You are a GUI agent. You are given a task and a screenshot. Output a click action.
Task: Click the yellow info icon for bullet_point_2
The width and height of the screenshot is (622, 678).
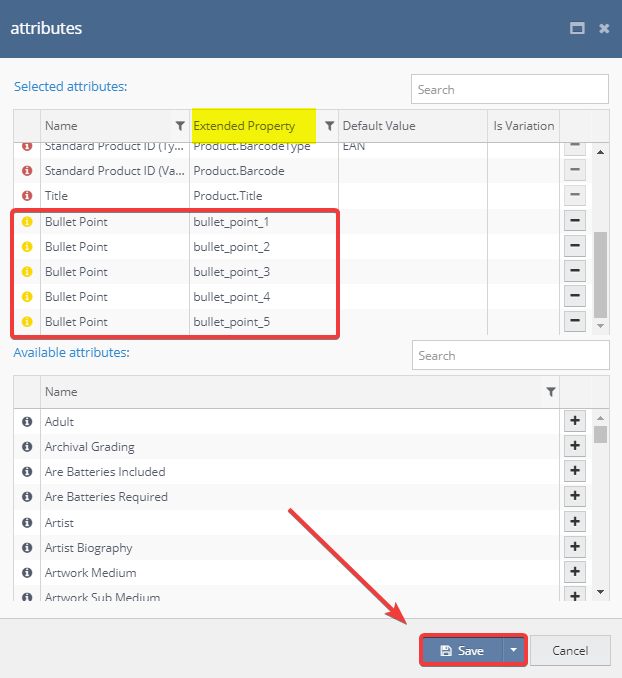[x=27, y=247]
